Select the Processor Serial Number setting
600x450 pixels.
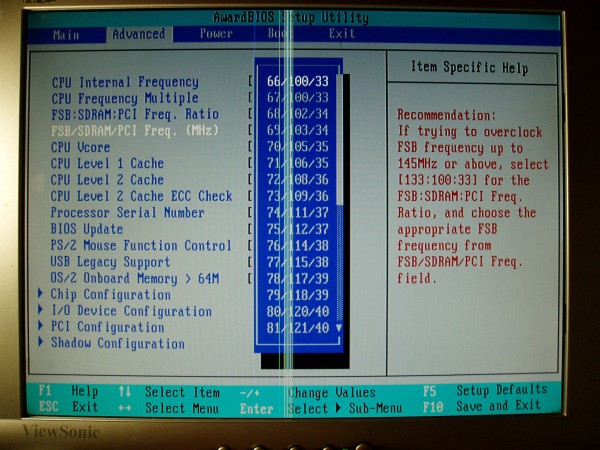(x=127, y=212)
